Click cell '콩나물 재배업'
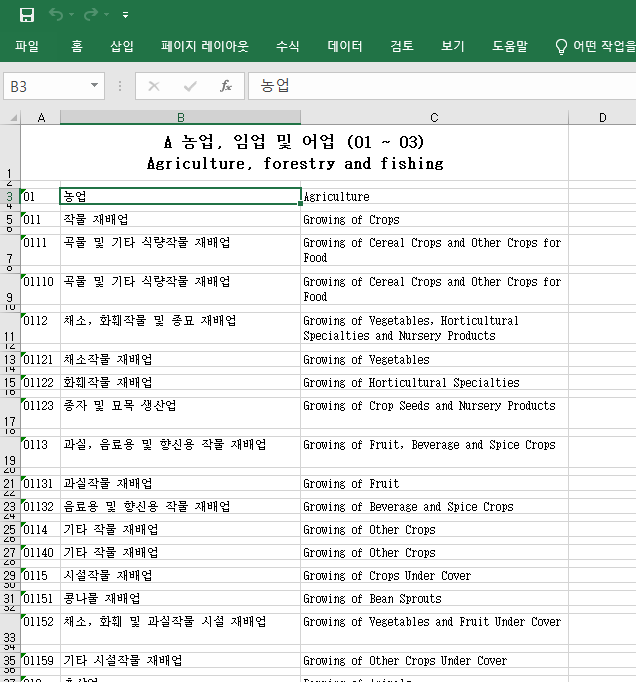Image resolution: width=636 pixels, height=682 pixels. point(181,598)
